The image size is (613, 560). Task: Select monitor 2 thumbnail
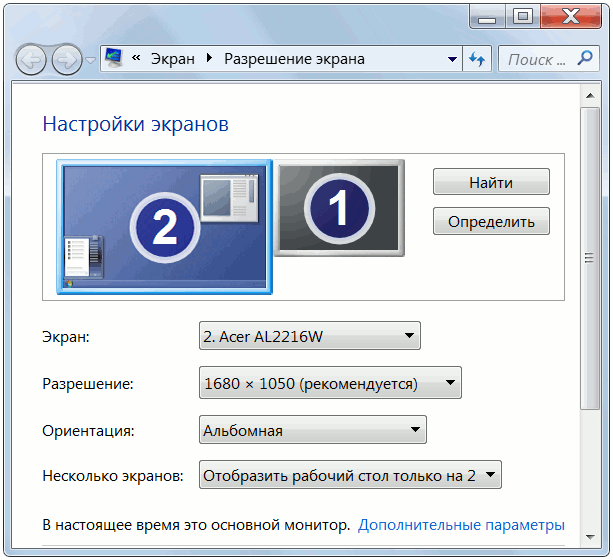point(165,227)
